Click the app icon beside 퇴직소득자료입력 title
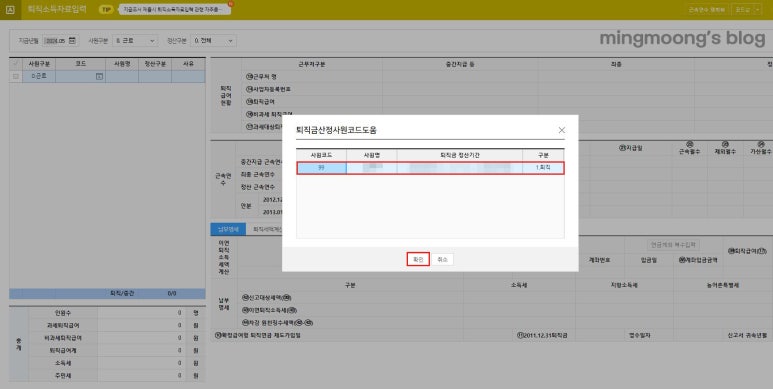The width and height of the screenshot is (773, 389). click(x=10, y=9)
